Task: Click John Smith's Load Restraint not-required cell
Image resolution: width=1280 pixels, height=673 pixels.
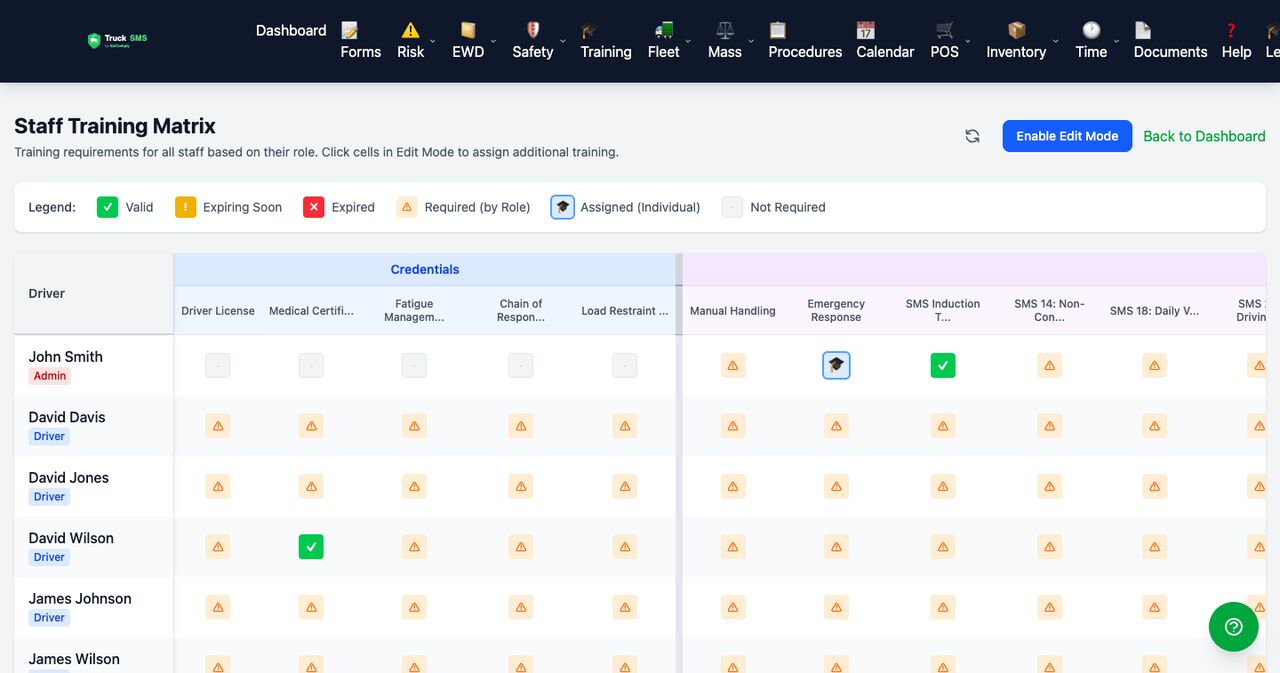Action: pos(625,366)
